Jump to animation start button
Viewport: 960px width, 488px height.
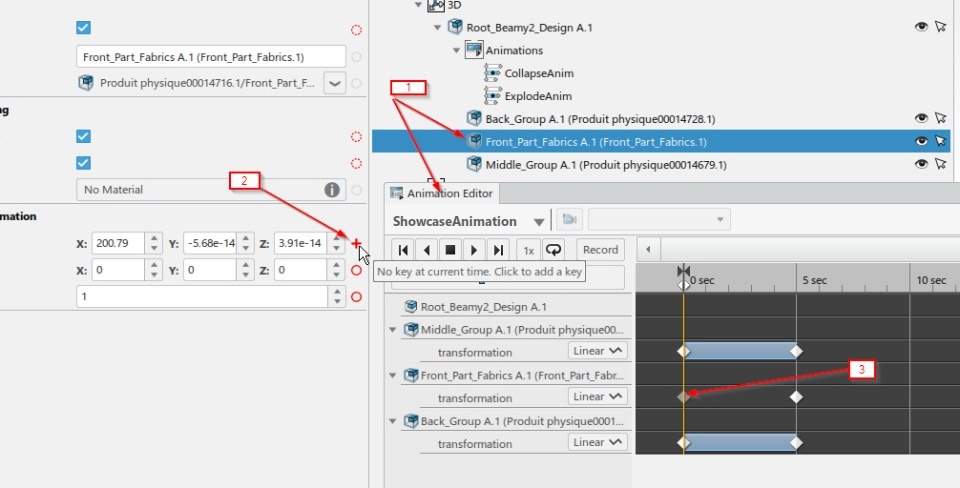403,250
